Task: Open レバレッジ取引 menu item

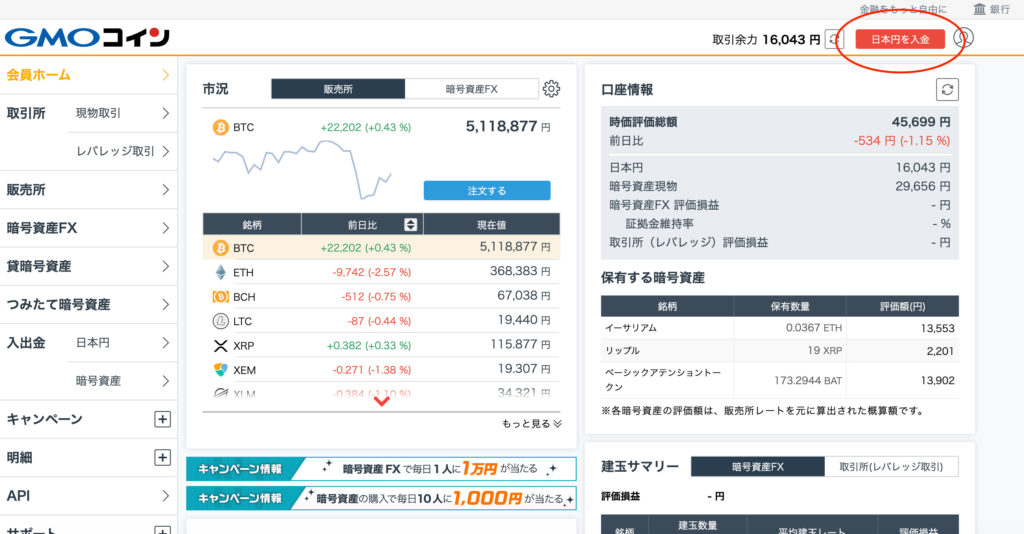Action: tap(122, 151)
